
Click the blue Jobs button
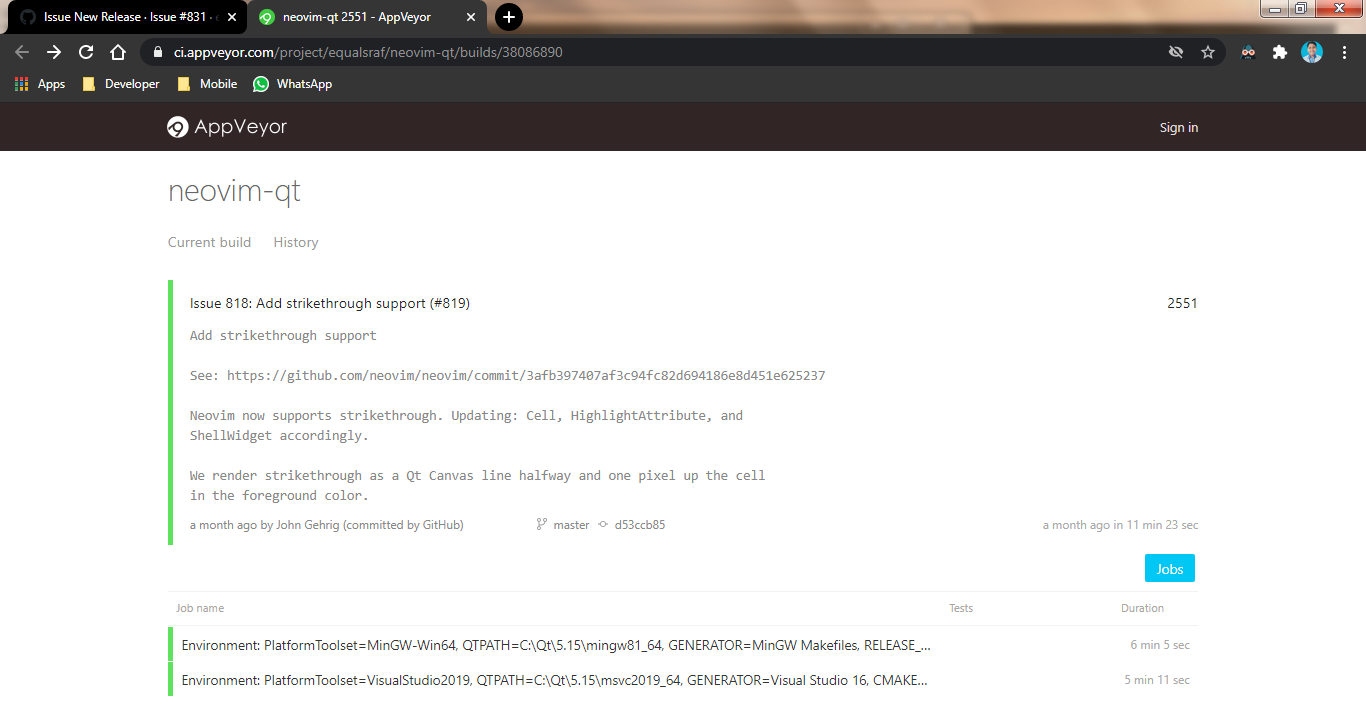[1169, 567]
